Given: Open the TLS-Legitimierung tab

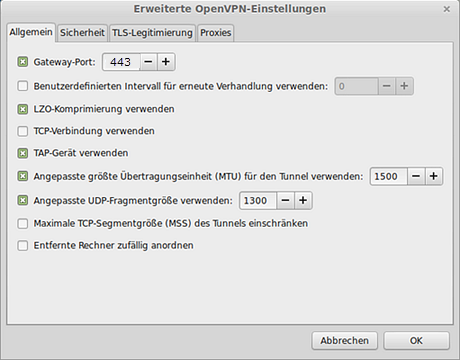Looking at the screenshot, I should pyautogui.click(x=152, y=33).
